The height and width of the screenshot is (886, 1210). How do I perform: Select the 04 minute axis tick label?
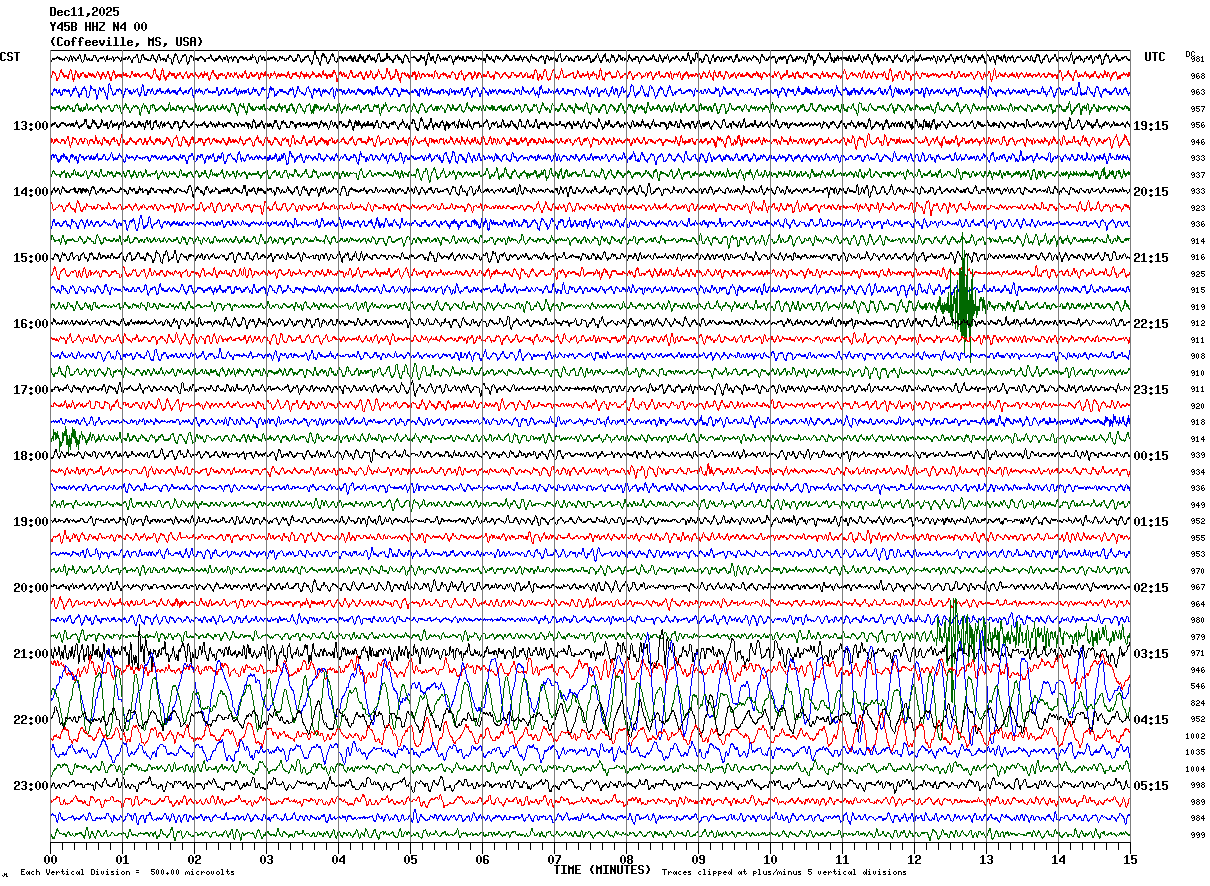pos(338,859)
